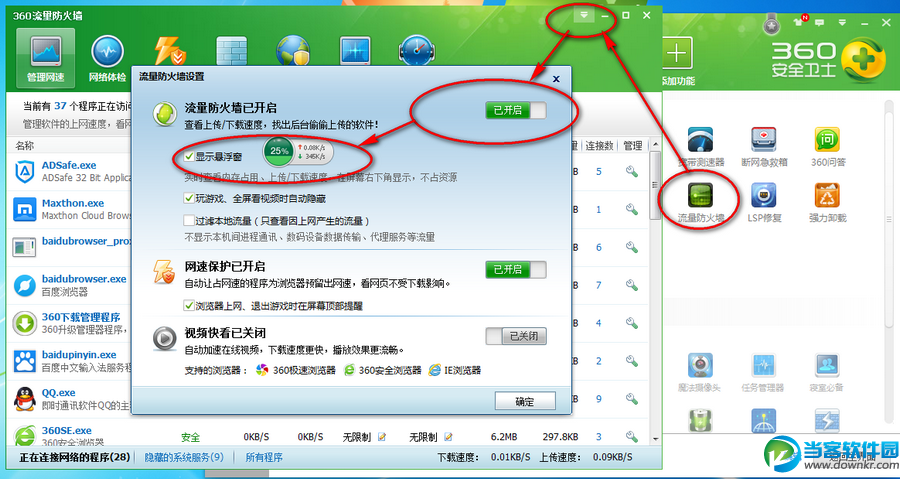Open 强力卸载 in 360安全卫士 window
The width and height of the screenshot is (900, 479).
click(828, 202)
